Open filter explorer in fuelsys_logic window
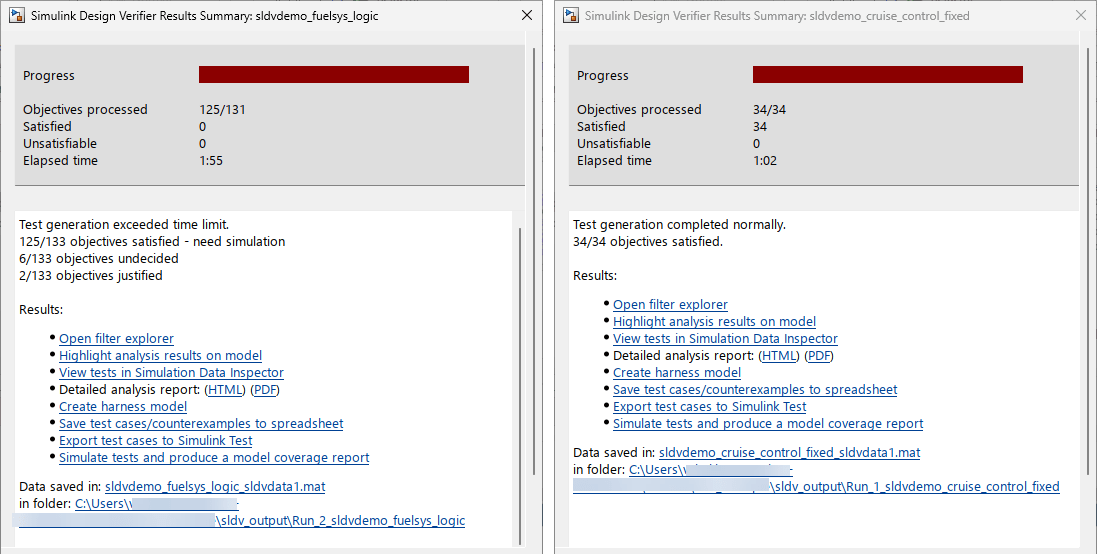This screenshot has width=1097, height=554. click(116, 339)
